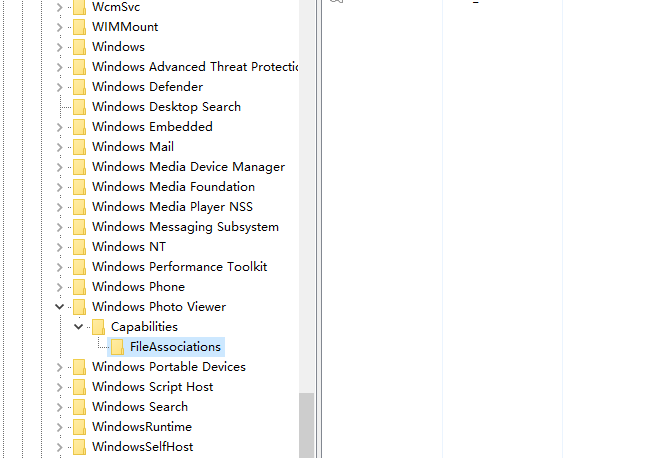
Task: Click the WcmSvc folder icon
Action: (x=79, y=7)
